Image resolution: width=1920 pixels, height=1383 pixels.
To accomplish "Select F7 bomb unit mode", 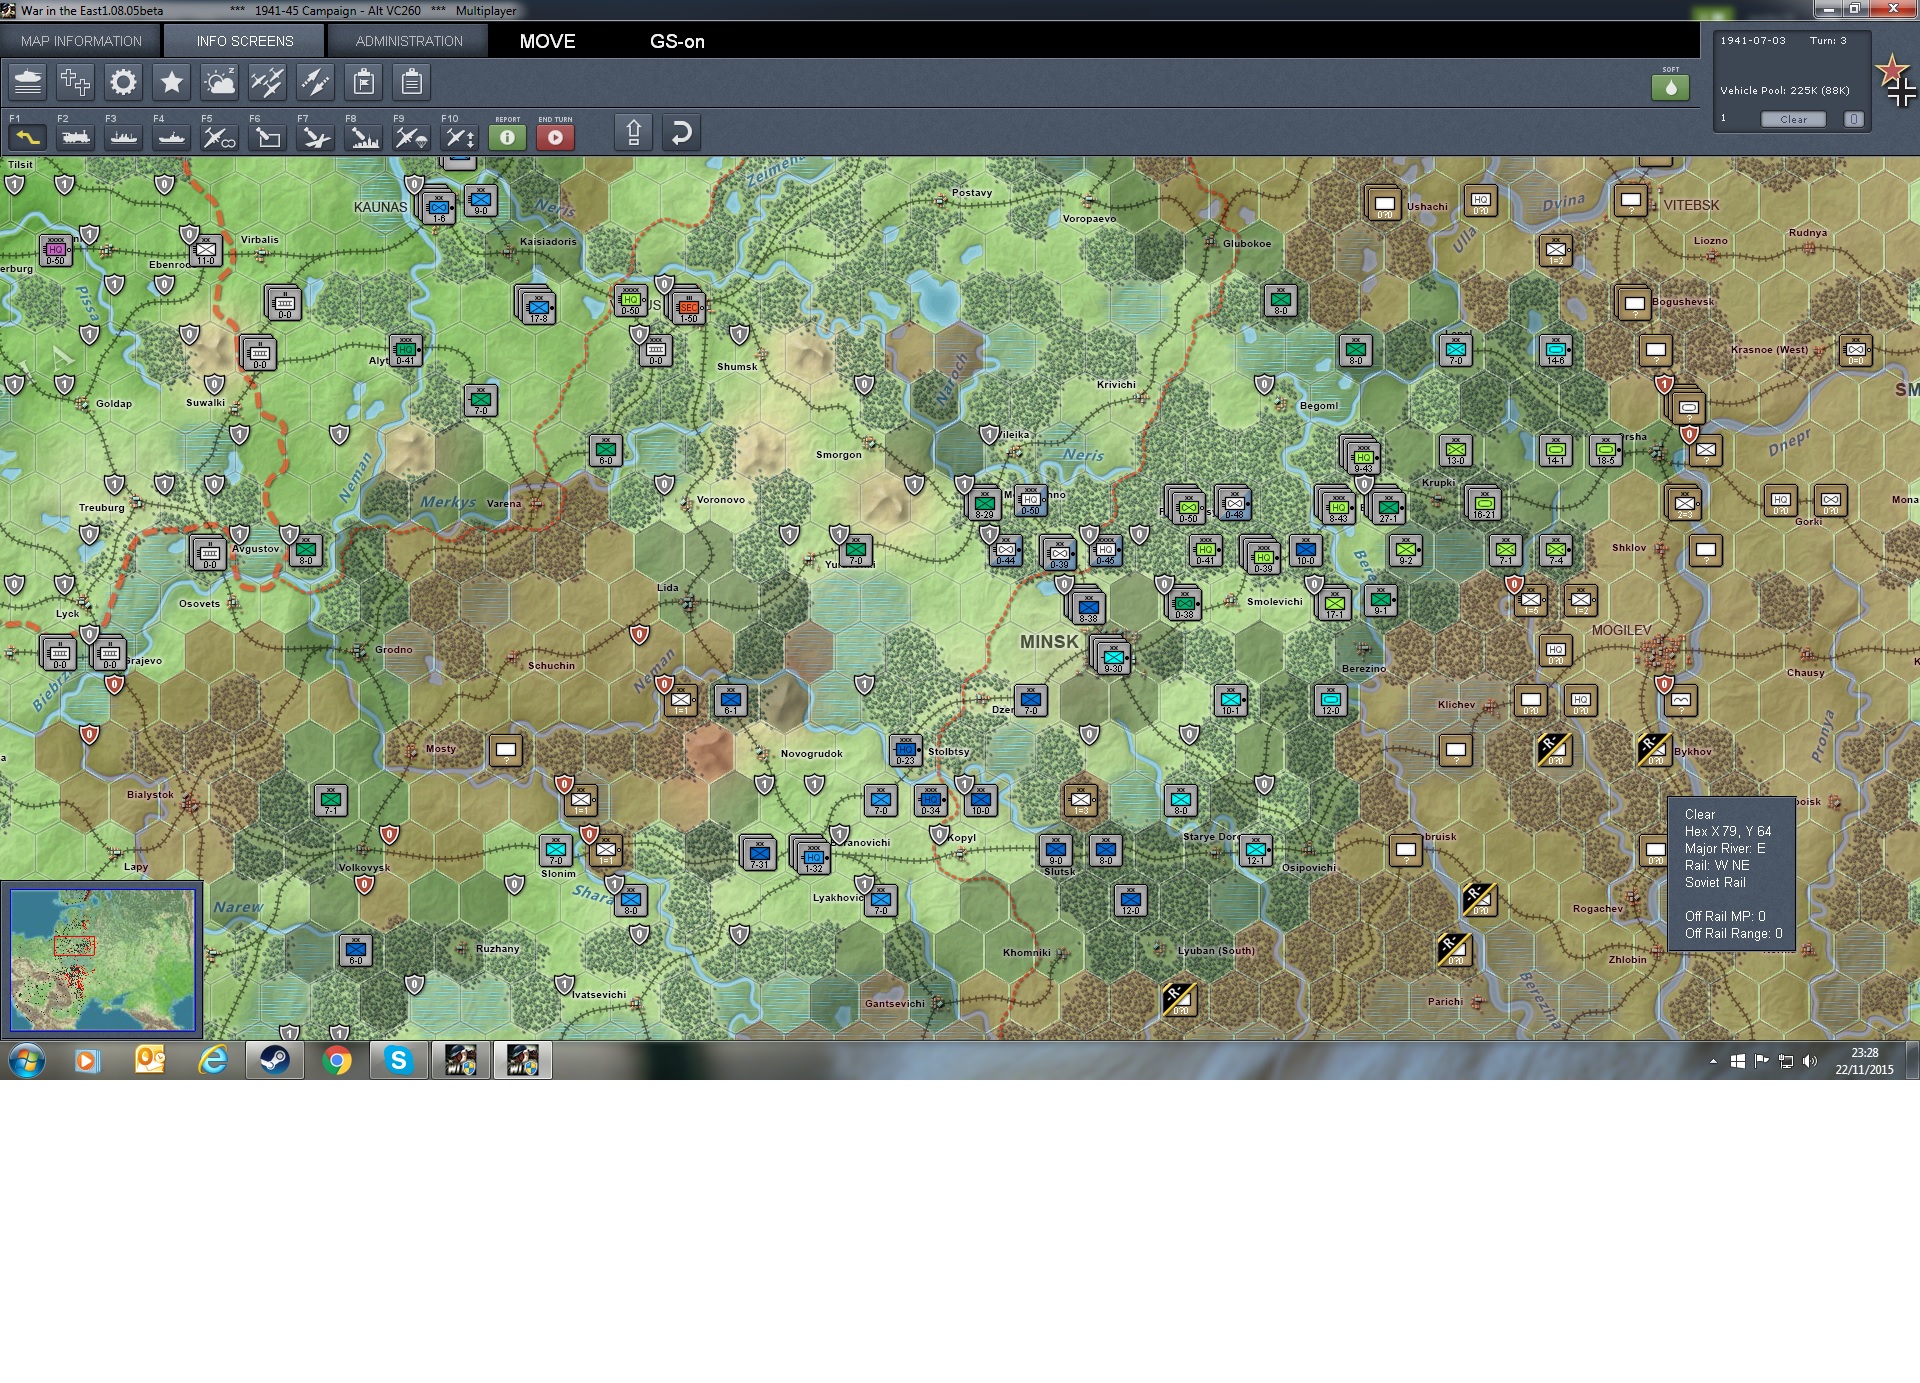I will pyautogui.click(x=316, y=138).
